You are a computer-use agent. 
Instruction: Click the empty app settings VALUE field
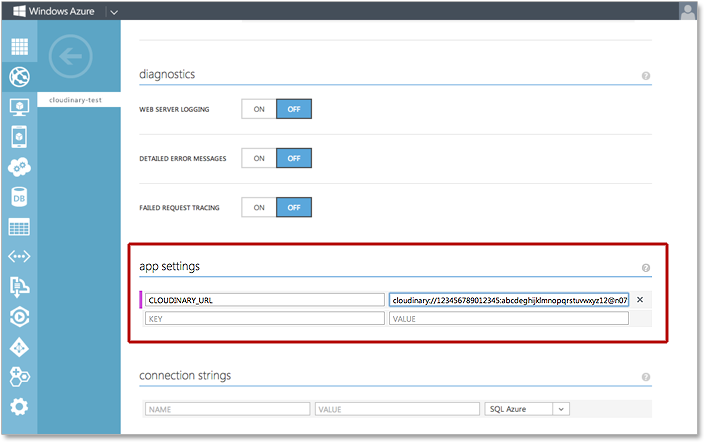pyautogui.click(x=509, y=318)
